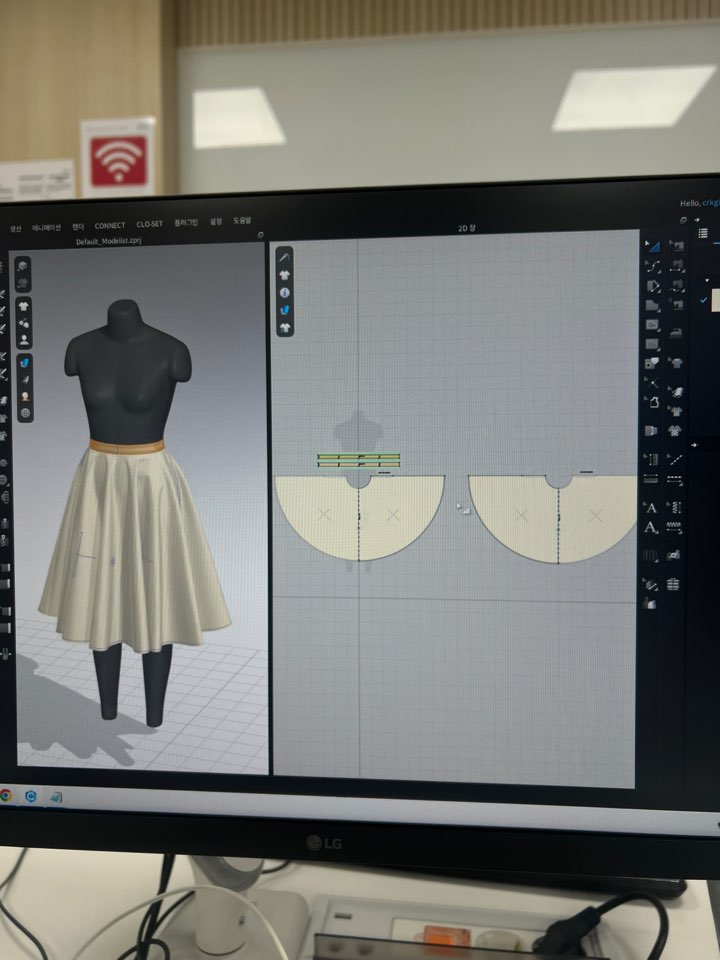
Task: Select the pen icon atop 2D toolbar
Action: tap(285, 257)
